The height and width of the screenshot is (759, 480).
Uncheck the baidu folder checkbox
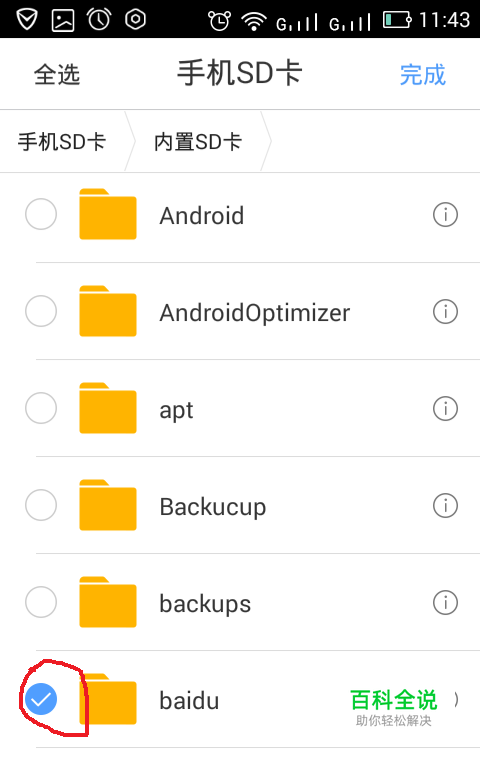[x=41, y=699]
